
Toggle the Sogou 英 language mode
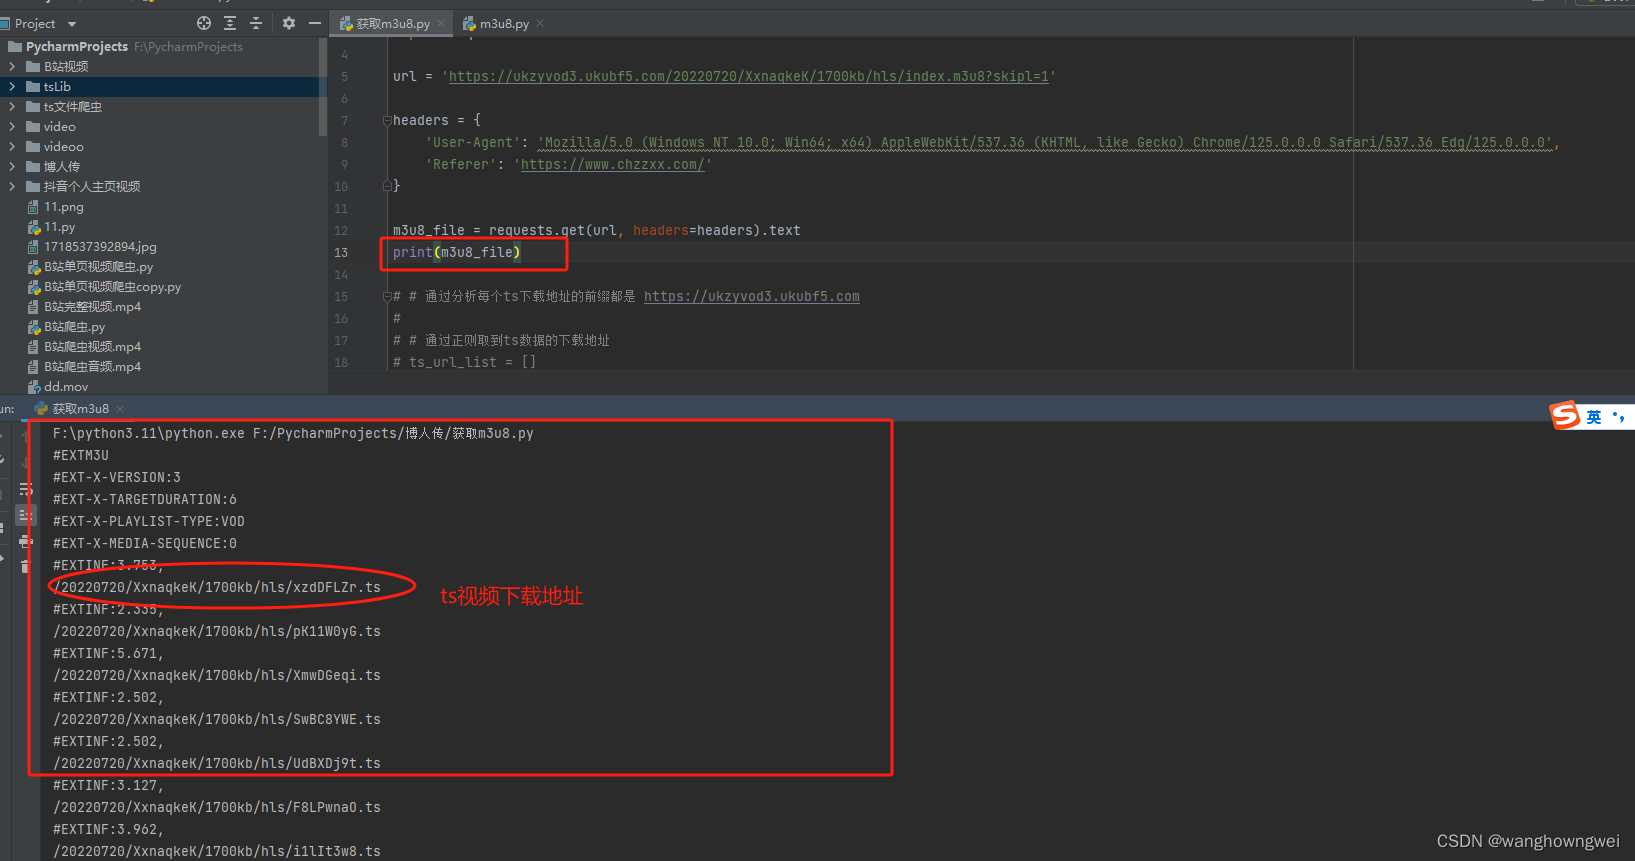coord(1594,417)
